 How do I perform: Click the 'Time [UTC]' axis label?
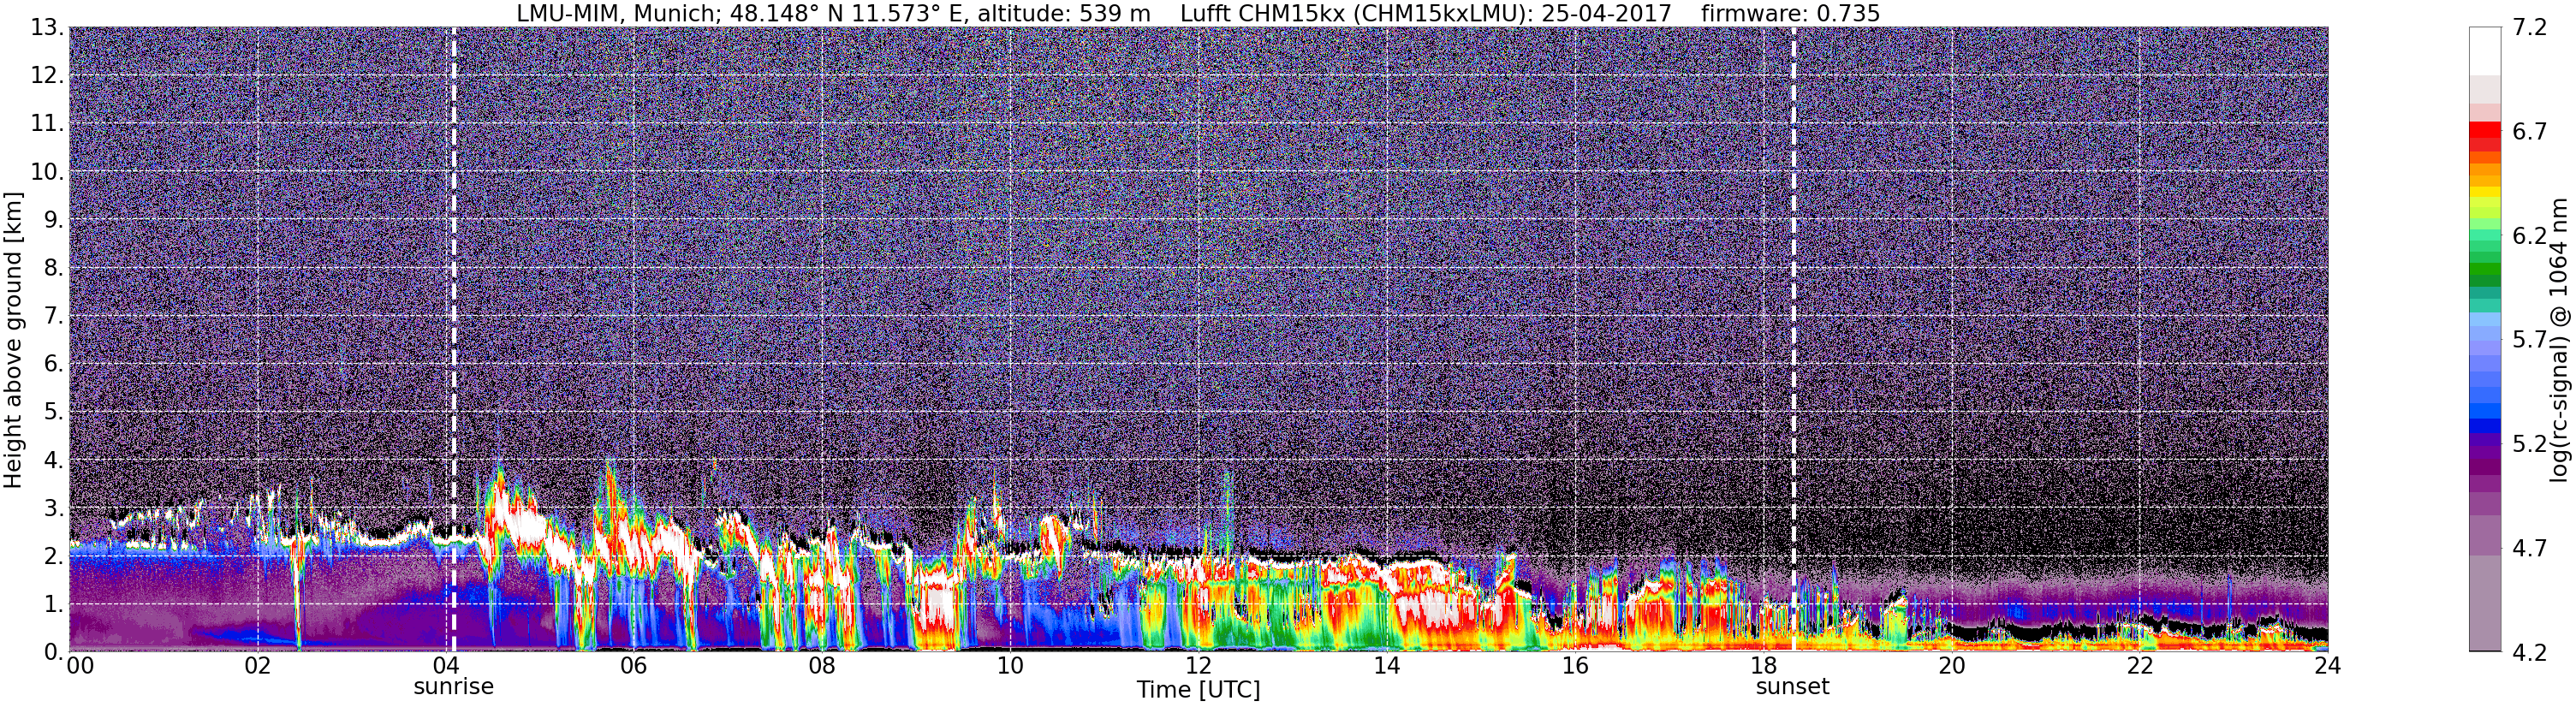click(1198, 690)
